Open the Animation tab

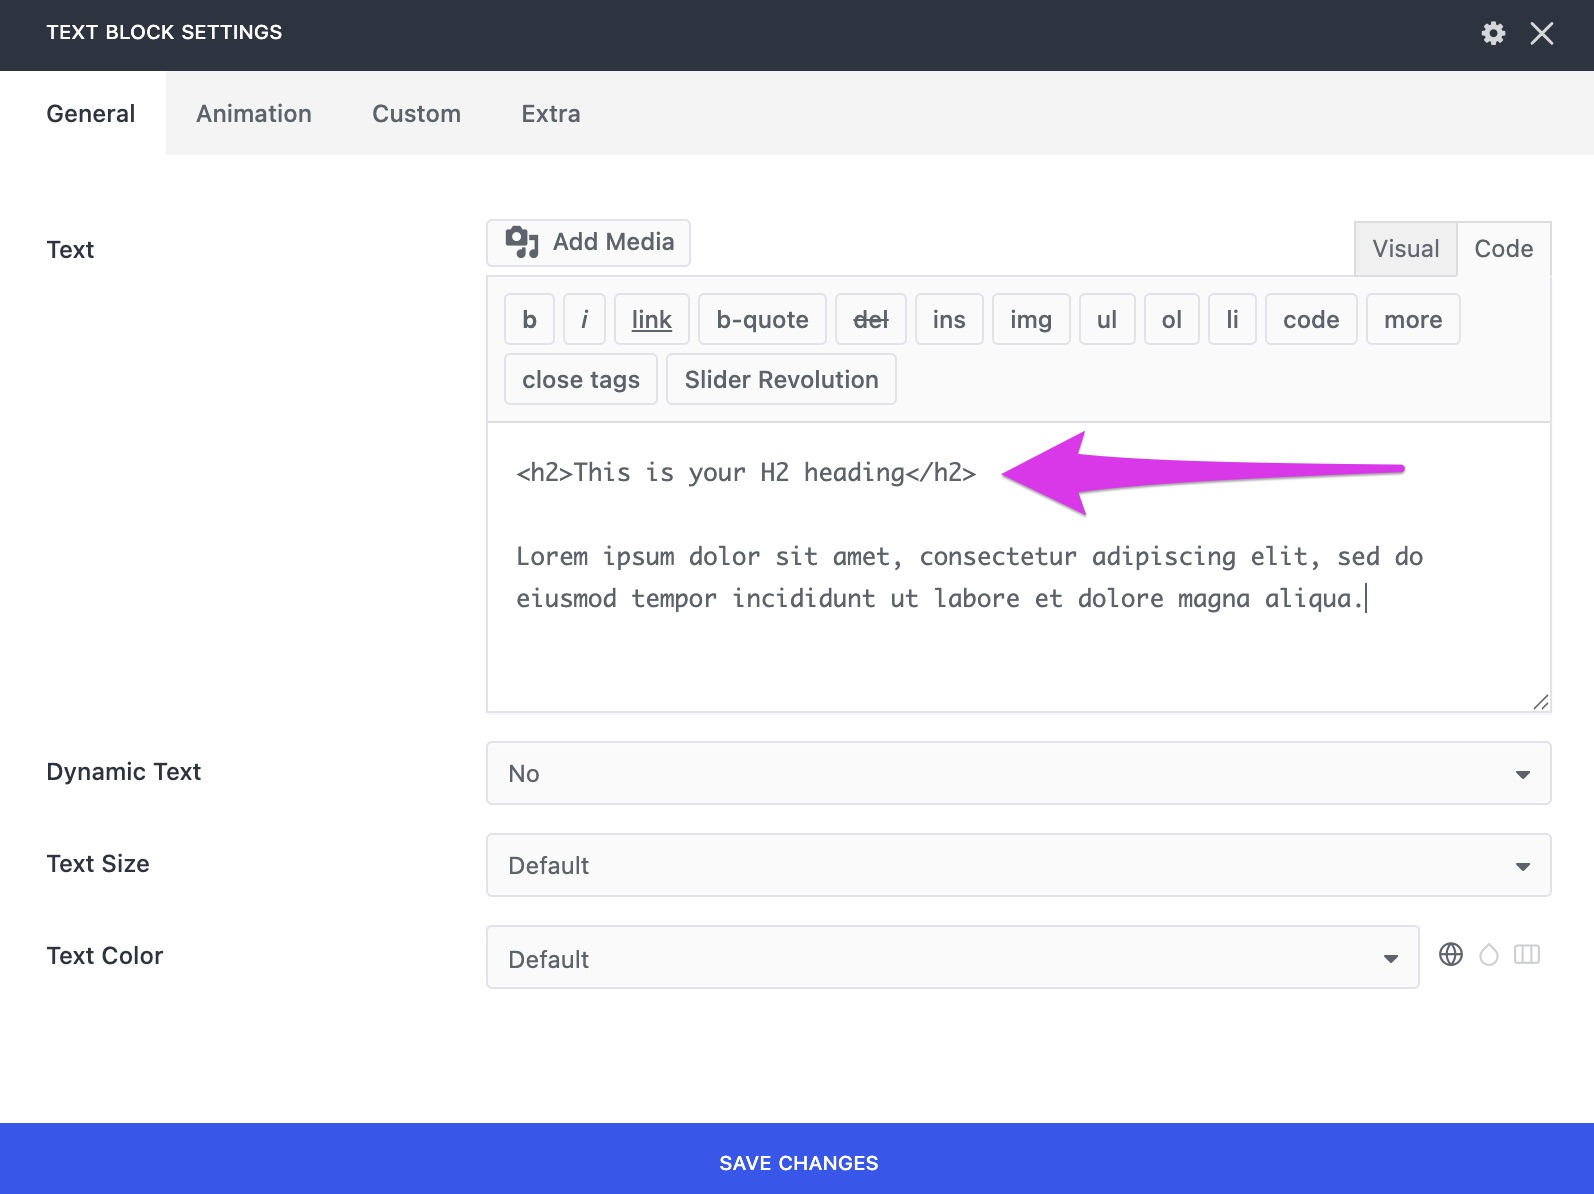(x=254, y=113)
